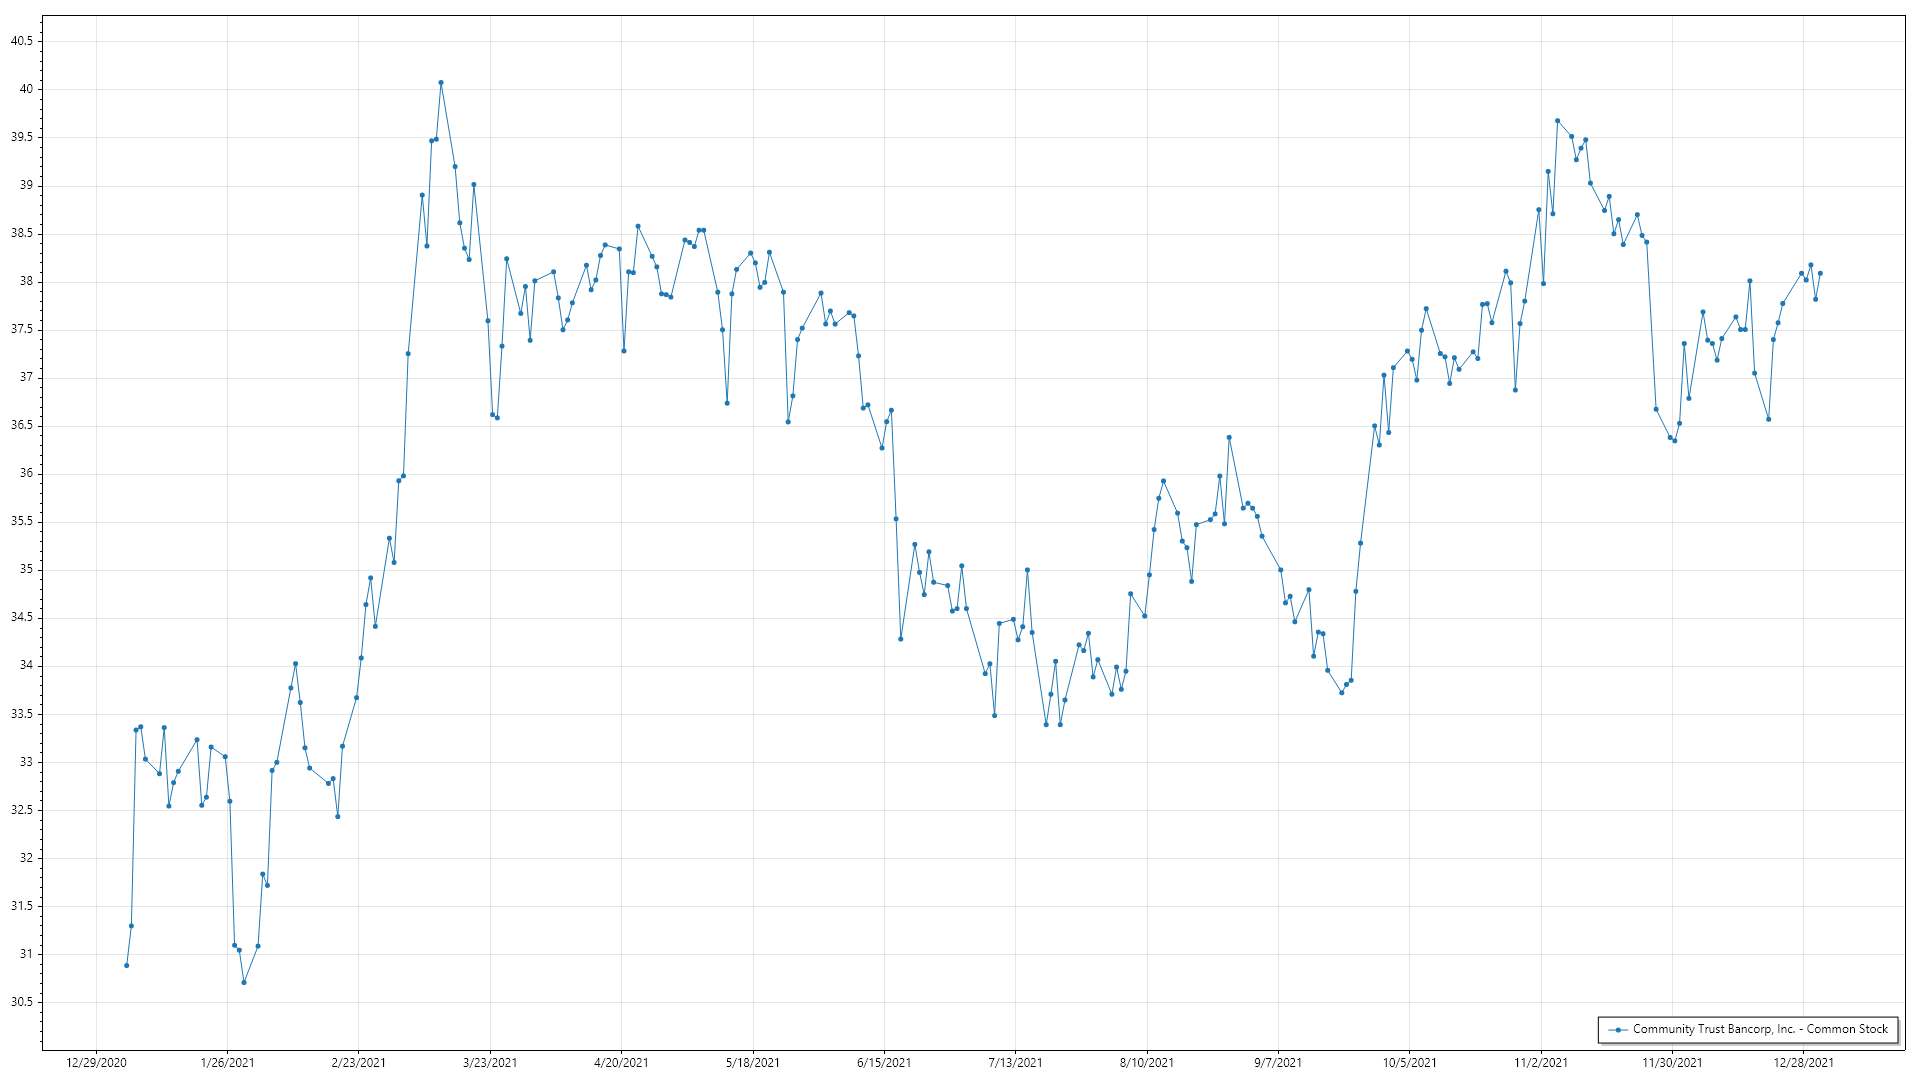1920x1080 pixels.
Task: Click the last data point of the series
Action: [x=1820, y=273]
